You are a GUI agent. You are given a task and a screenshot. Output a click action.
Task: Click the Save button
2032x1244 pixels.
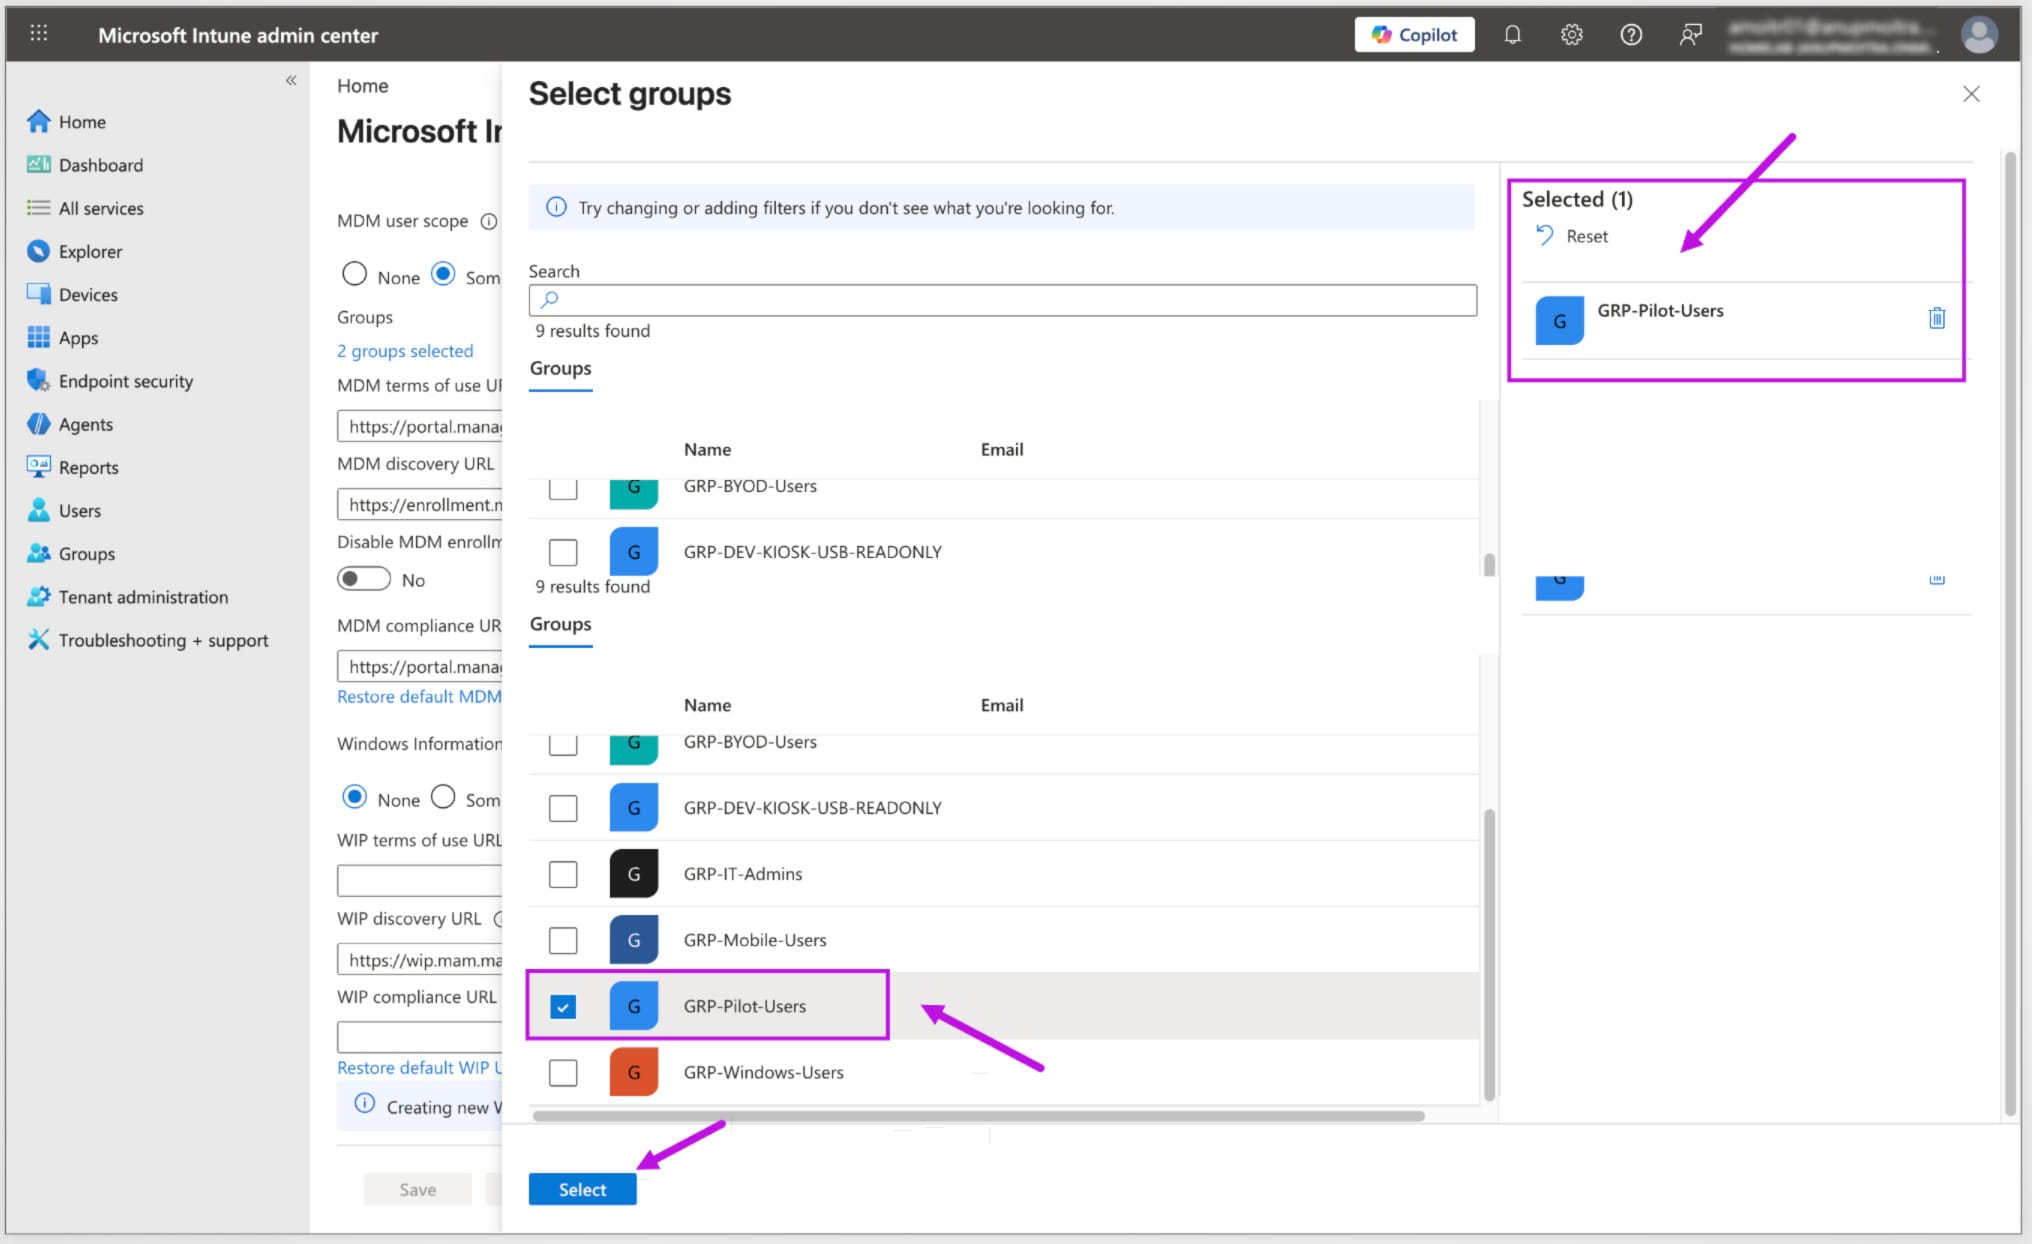click(x=417, y=1190)
